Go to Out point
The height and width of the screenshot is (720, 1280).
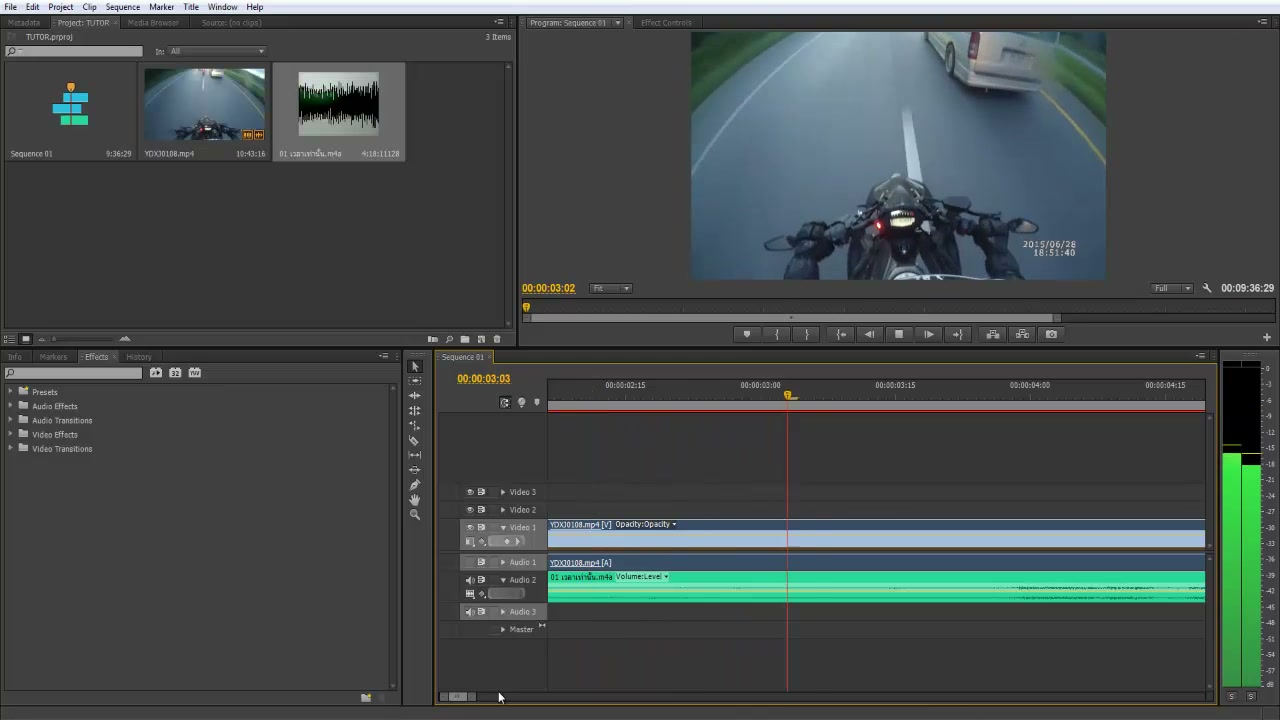(x=958, y=334)
